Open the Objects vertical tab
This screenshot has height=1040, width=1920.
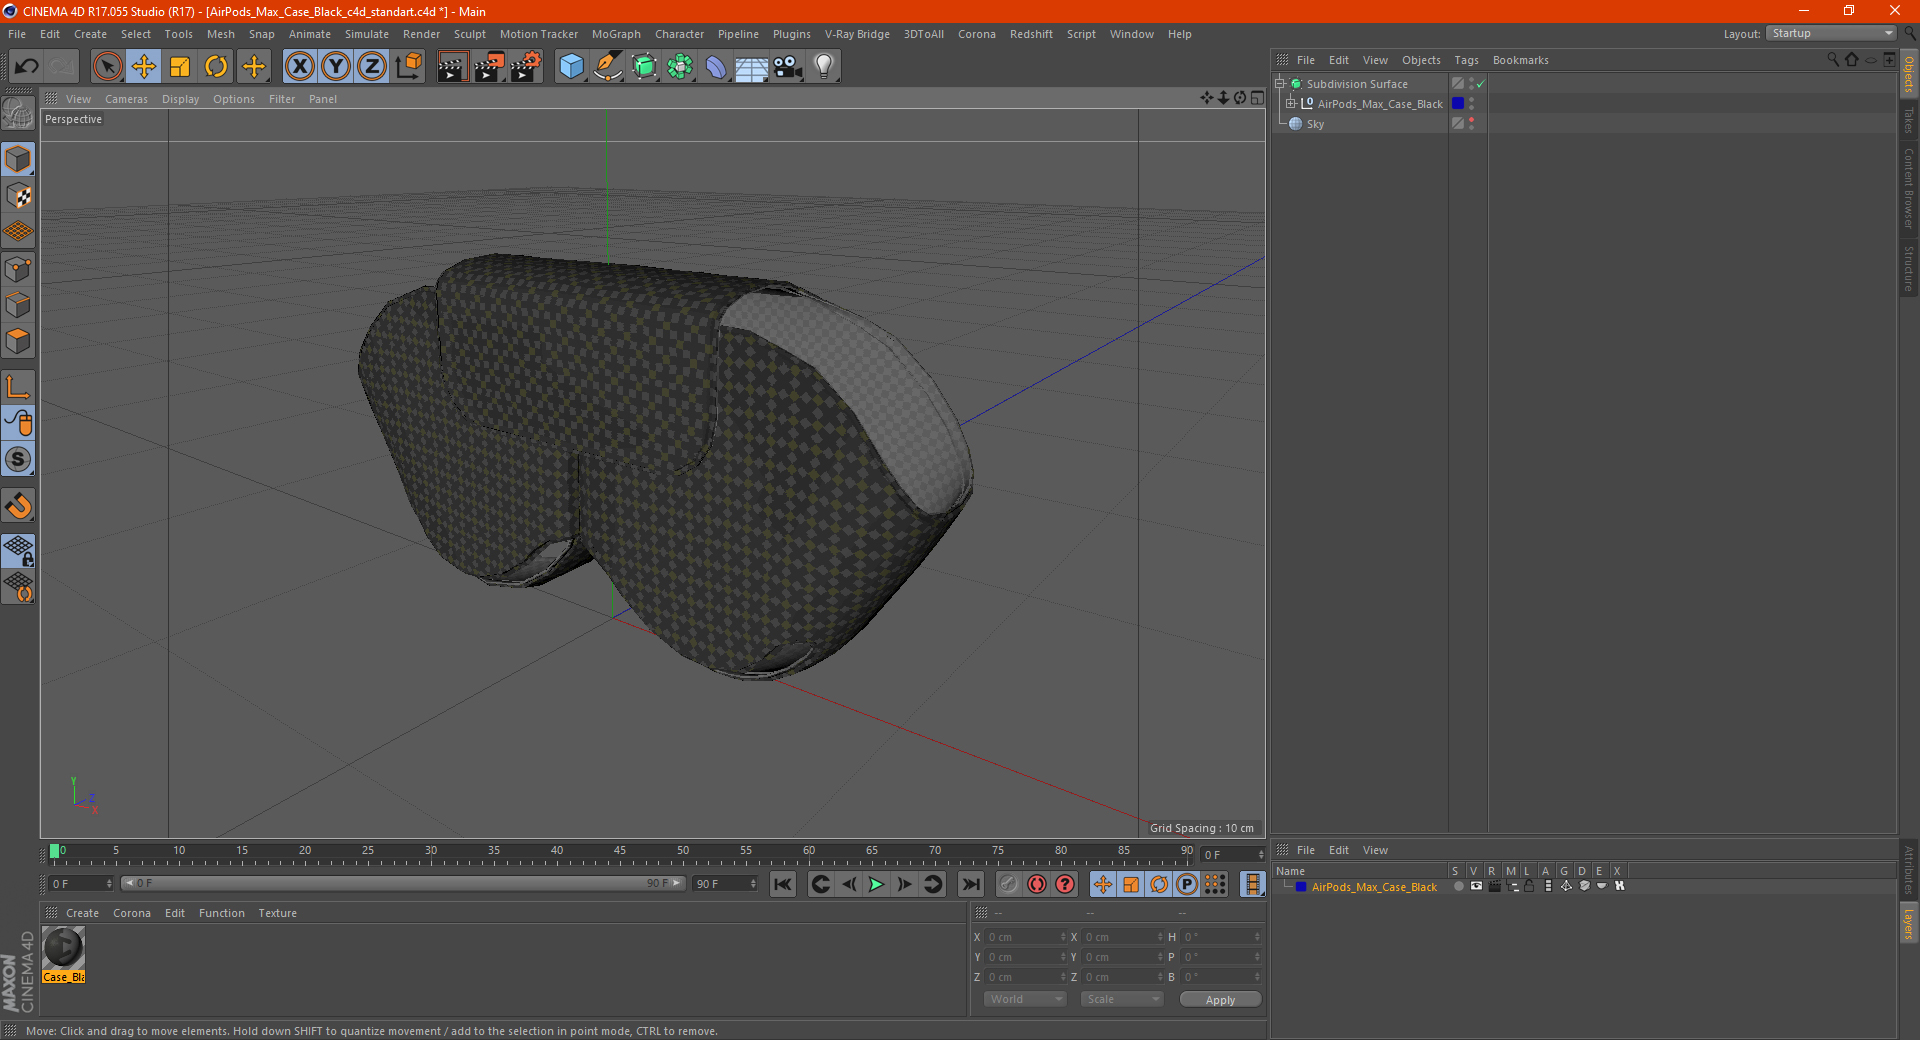pos(1909,74)
